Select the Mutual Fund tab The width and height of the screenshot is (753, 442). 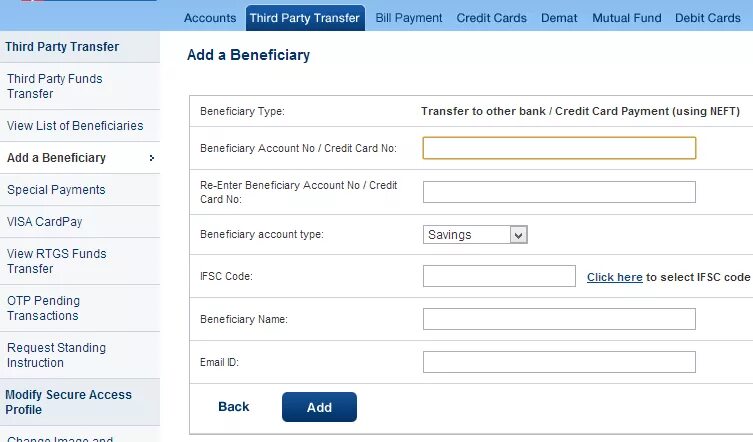[x=626, y=18]
